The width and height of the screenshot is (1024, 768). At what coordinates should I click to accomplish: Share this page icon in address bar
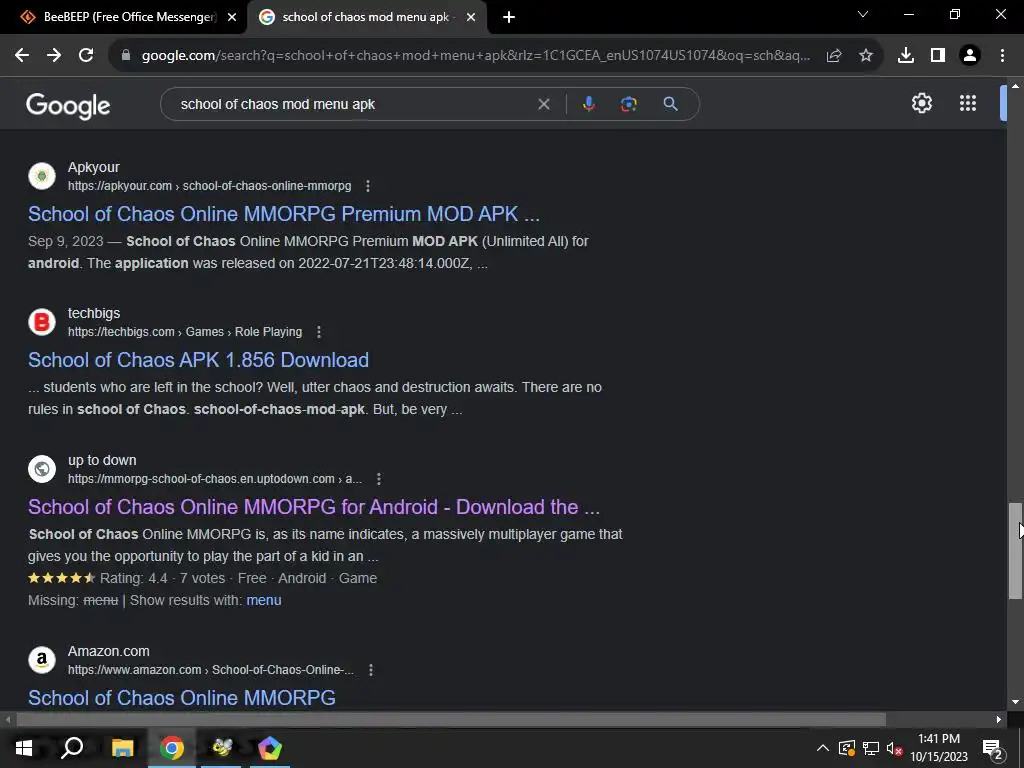point(834,56)
